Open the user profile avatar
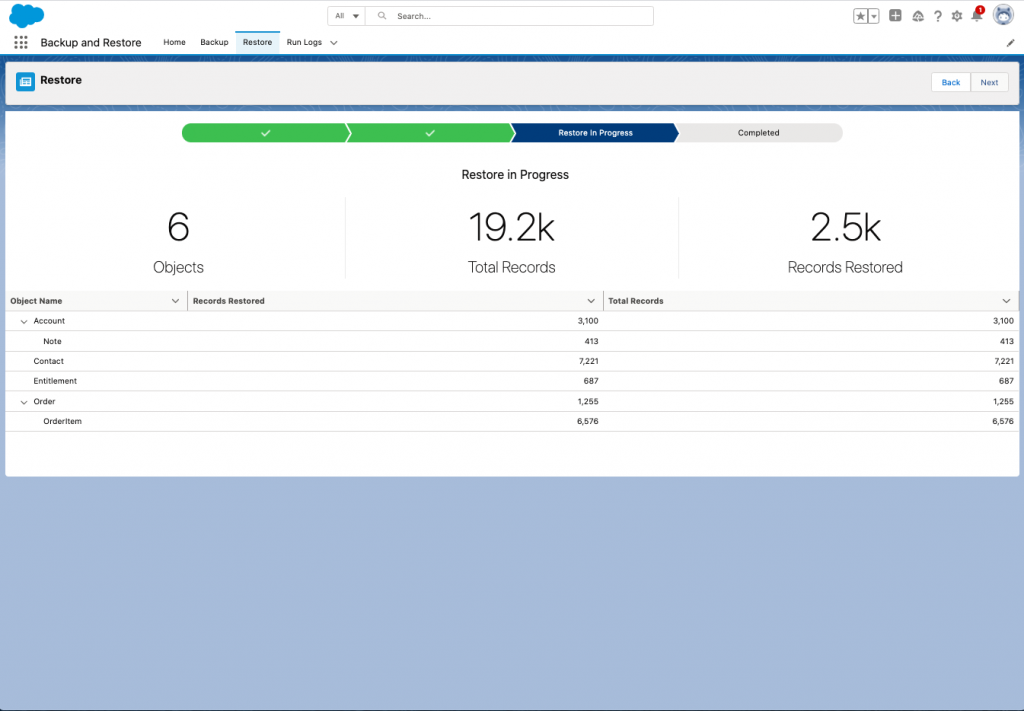The height and width of the screenshot is (711, 1024). (x=1003, y=14)
